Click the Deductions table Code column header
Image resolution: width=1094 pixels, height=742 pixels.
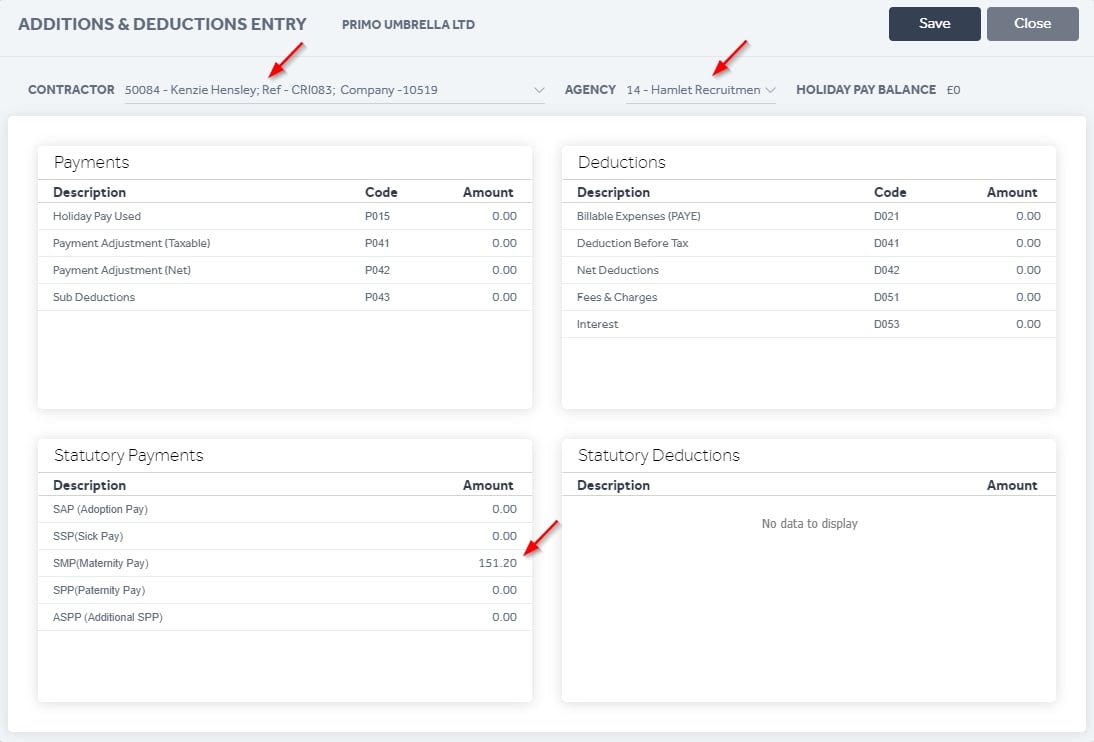(890, 192)
